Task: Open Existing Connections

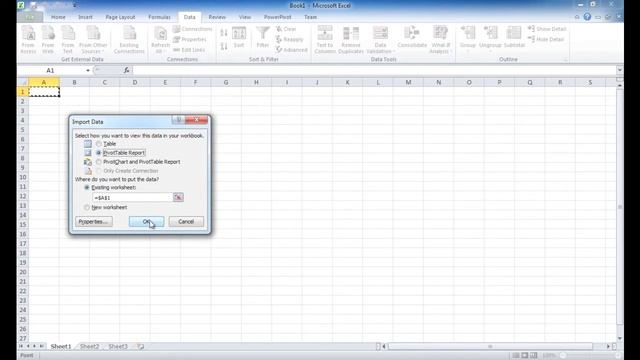Action: pyautogui.click(x=129, y=39)
